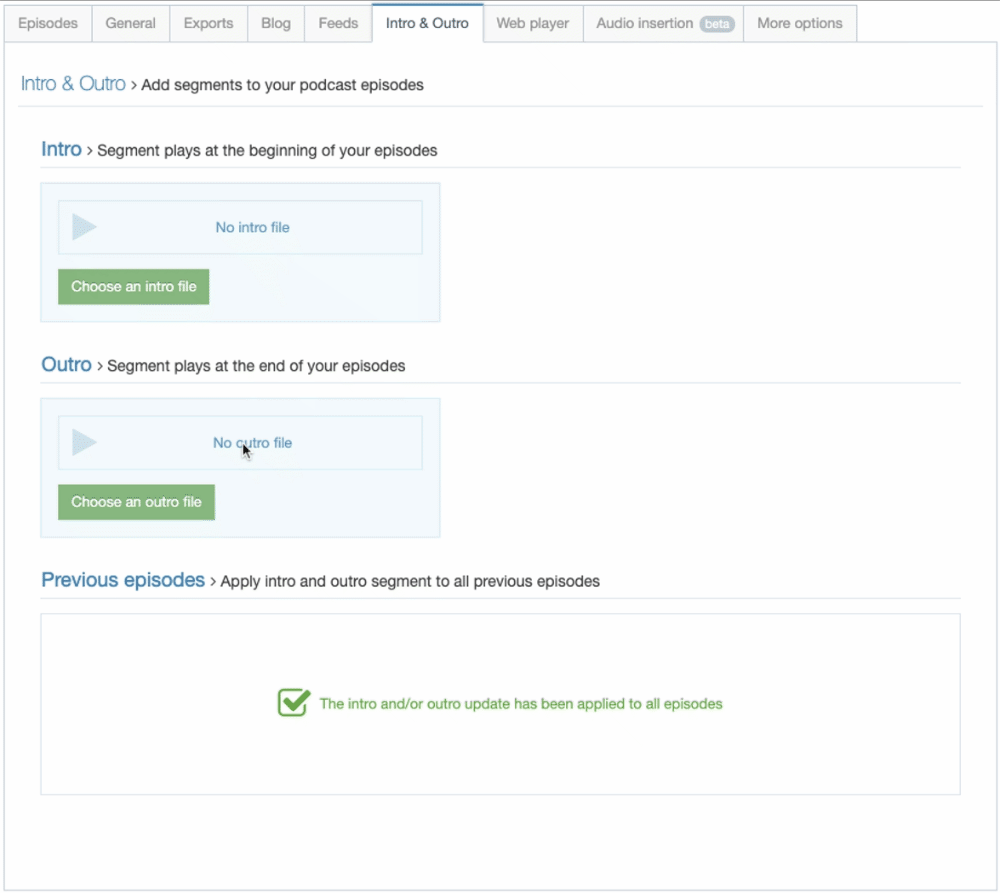1000x893 pixels.
Task: Switch to the Audio insertion tab
Action: (x=663, y=24)
